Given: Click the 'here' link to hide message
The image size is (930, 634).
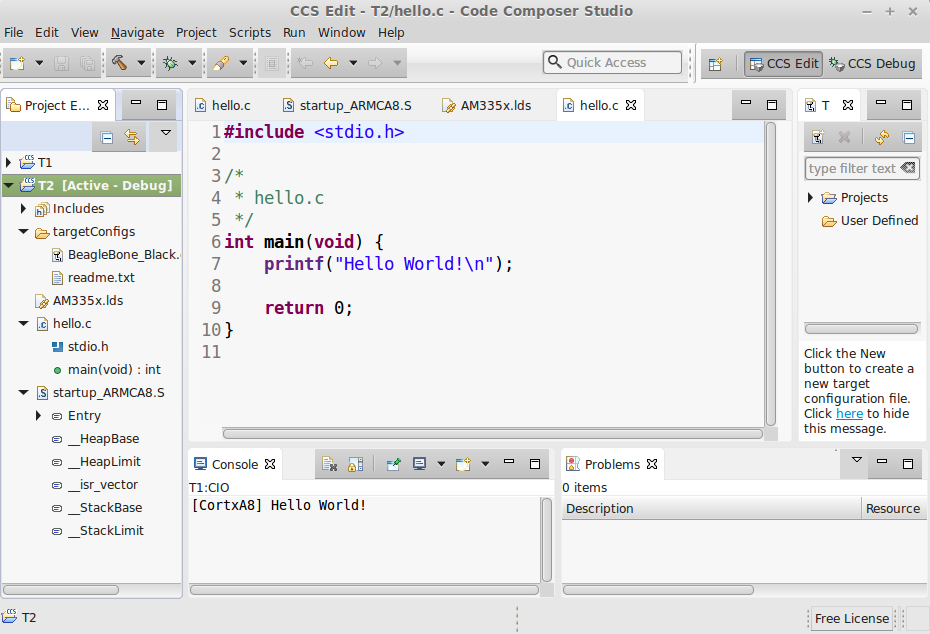Looking at the screenshot, I should tap(849, 413).
